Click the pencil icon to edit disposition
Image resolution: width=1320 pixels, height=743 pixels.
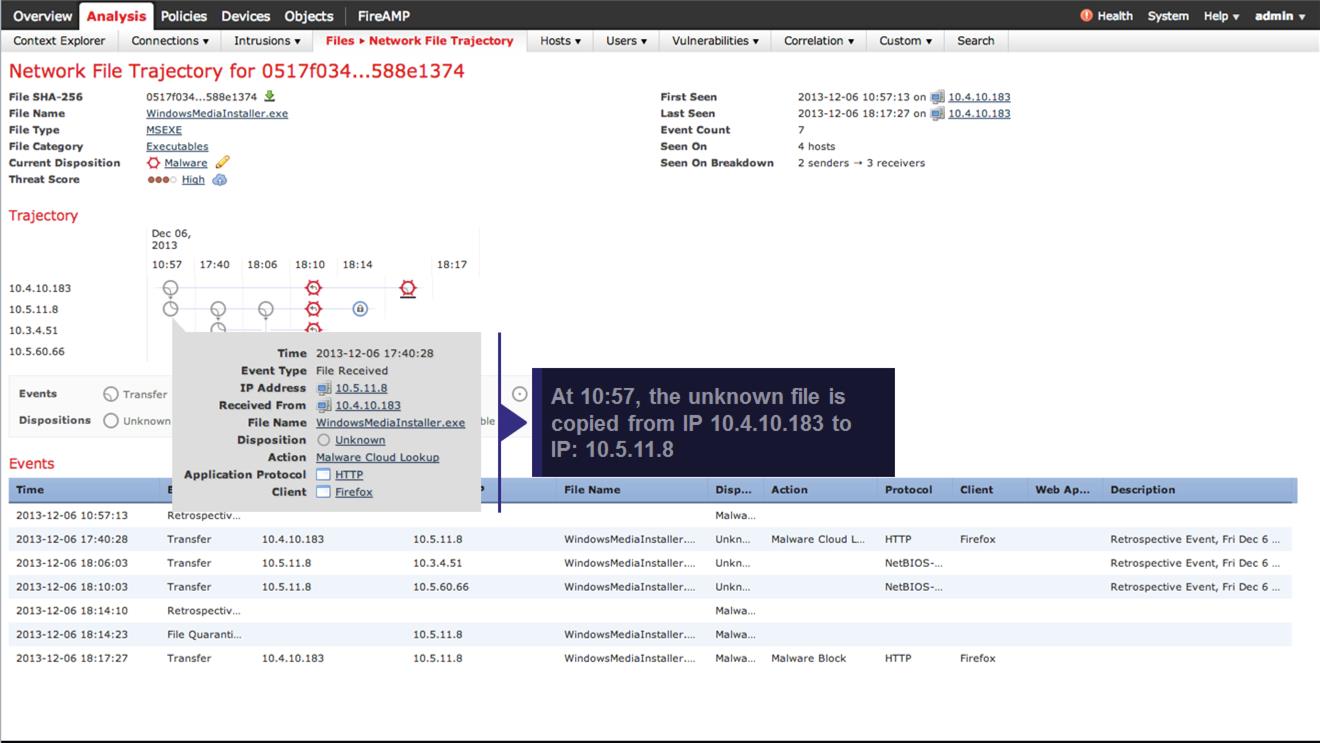(x=223, y=163)
